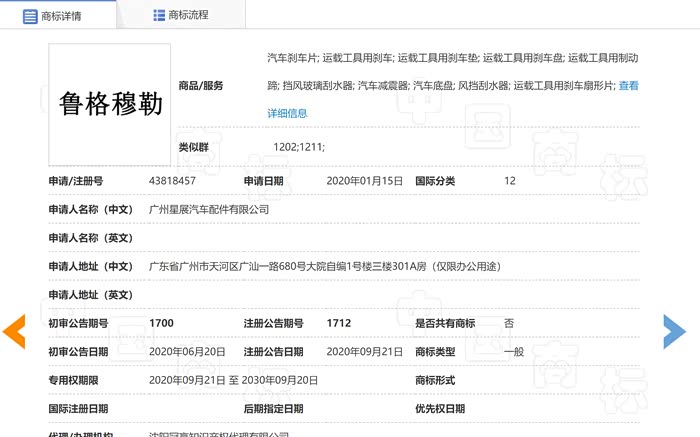Click the 商标流程 tab list icon
Screen dimensions: 700x437
coord(159,16)
